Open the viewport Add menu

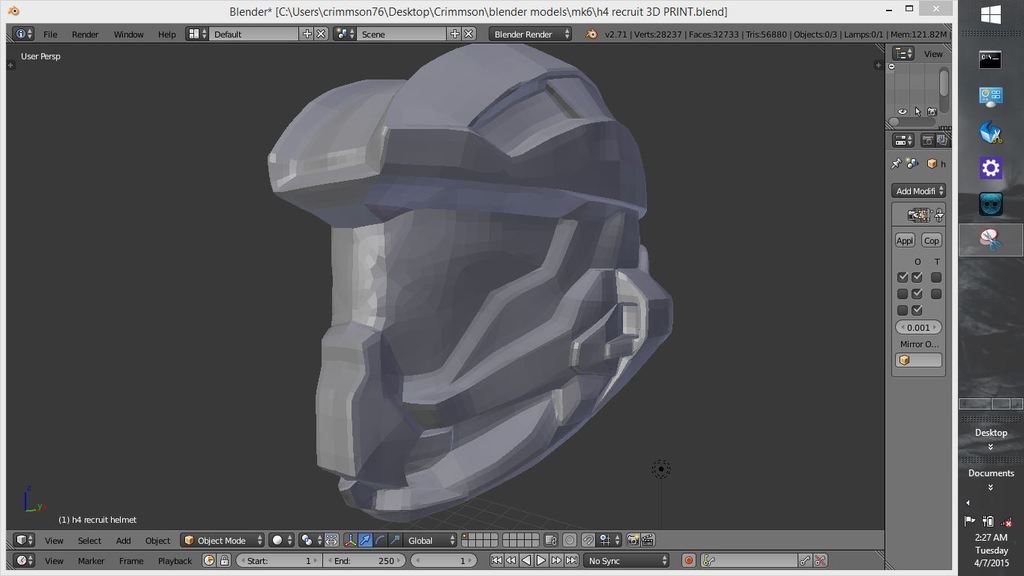pos(123,540)
